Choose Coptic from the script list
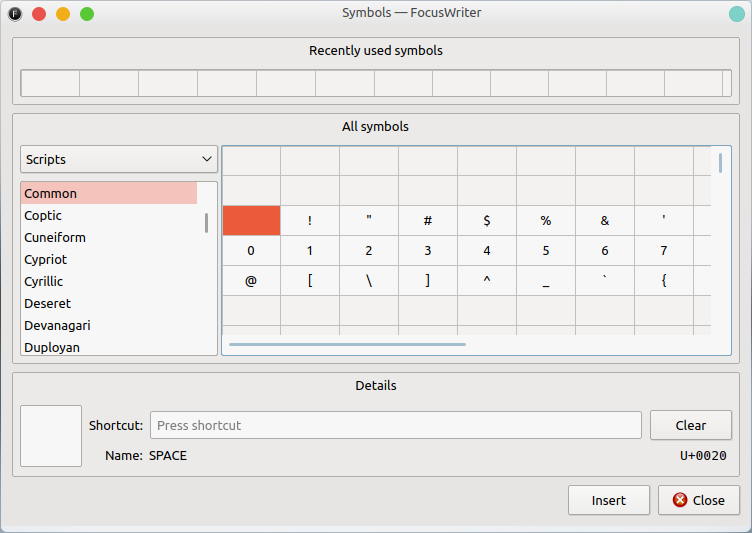Image resolution: width=752 pixels, height=533 pixels. tap(43, 216)
